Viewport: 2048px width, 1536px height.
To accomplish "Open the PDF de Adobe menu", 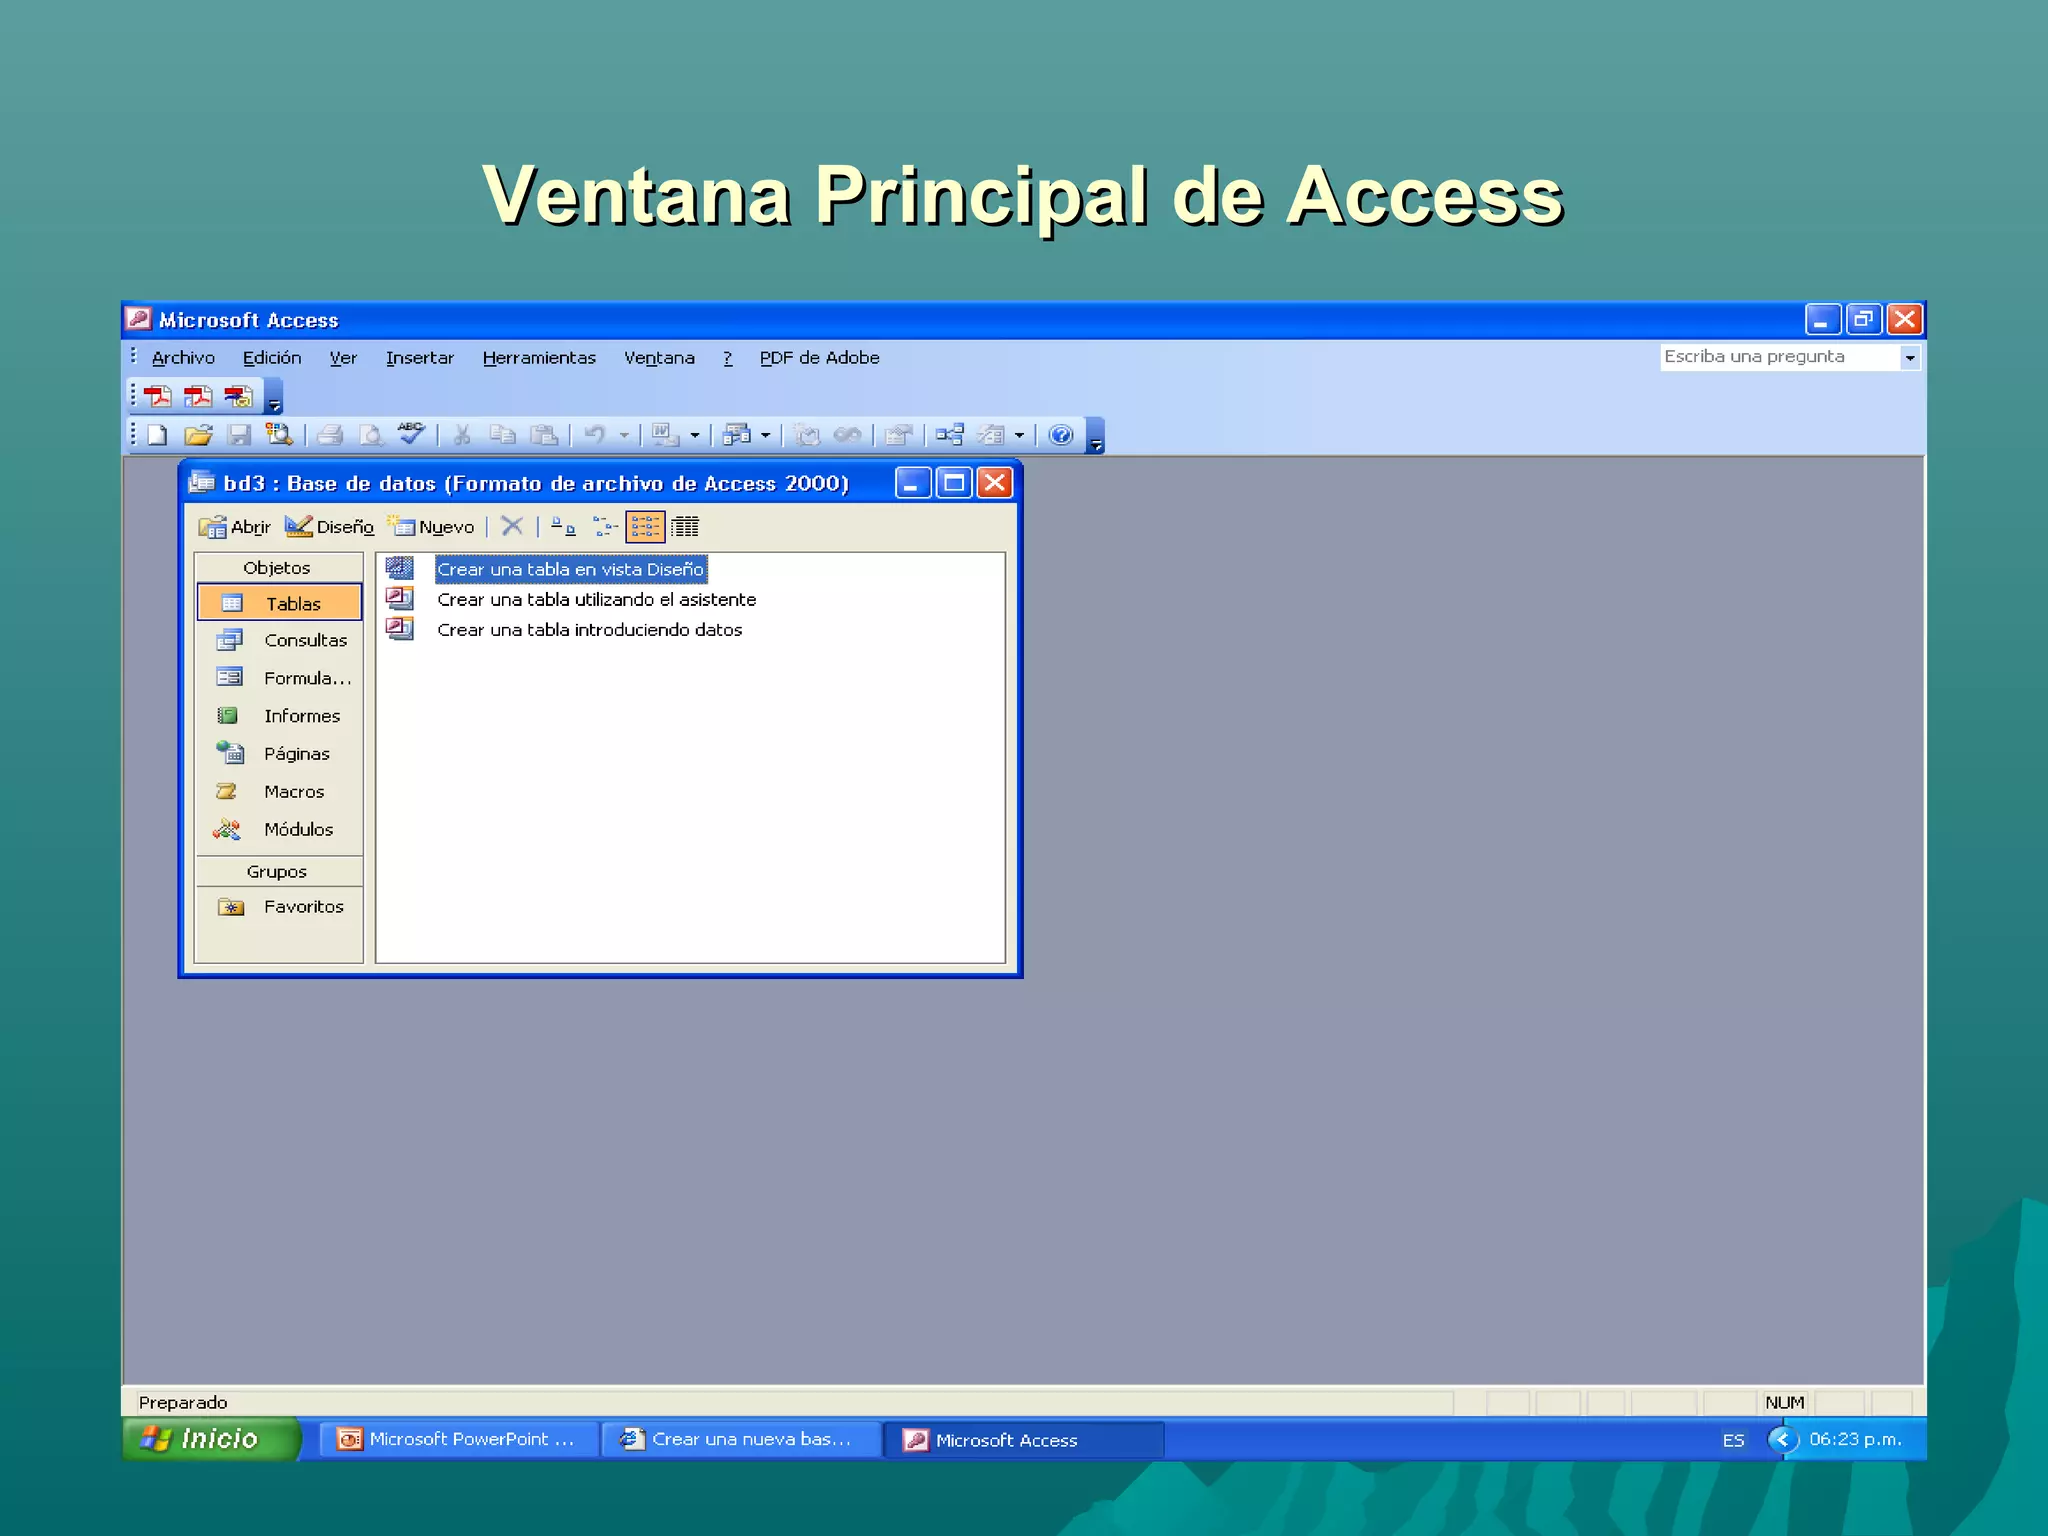I will [819, 358].
